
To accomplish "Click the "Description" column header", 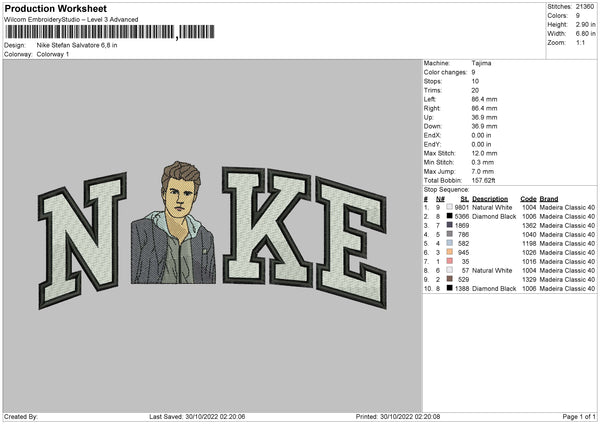I will click(490, 199).
